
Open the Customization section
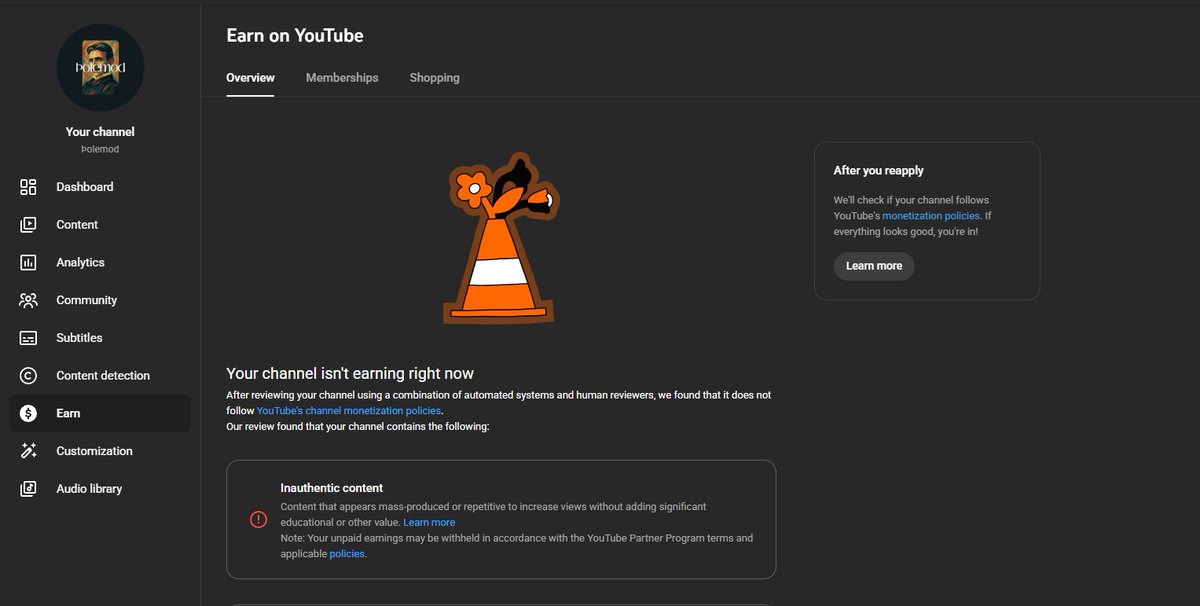[x=100, y=451]
